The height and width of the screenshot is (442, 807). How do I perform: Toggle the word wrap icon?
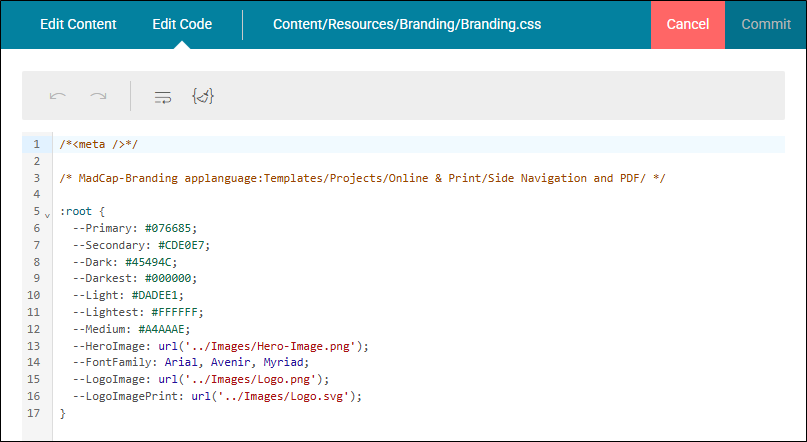163,96
